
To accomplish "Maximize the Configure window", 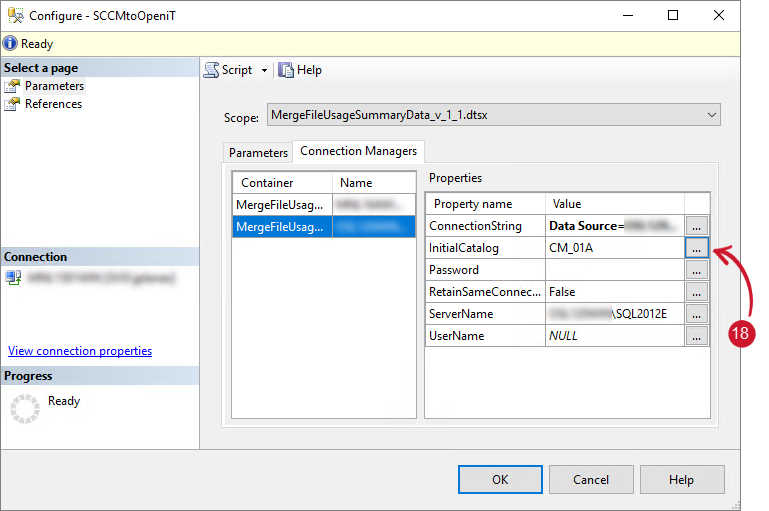I will pos(673,15).
